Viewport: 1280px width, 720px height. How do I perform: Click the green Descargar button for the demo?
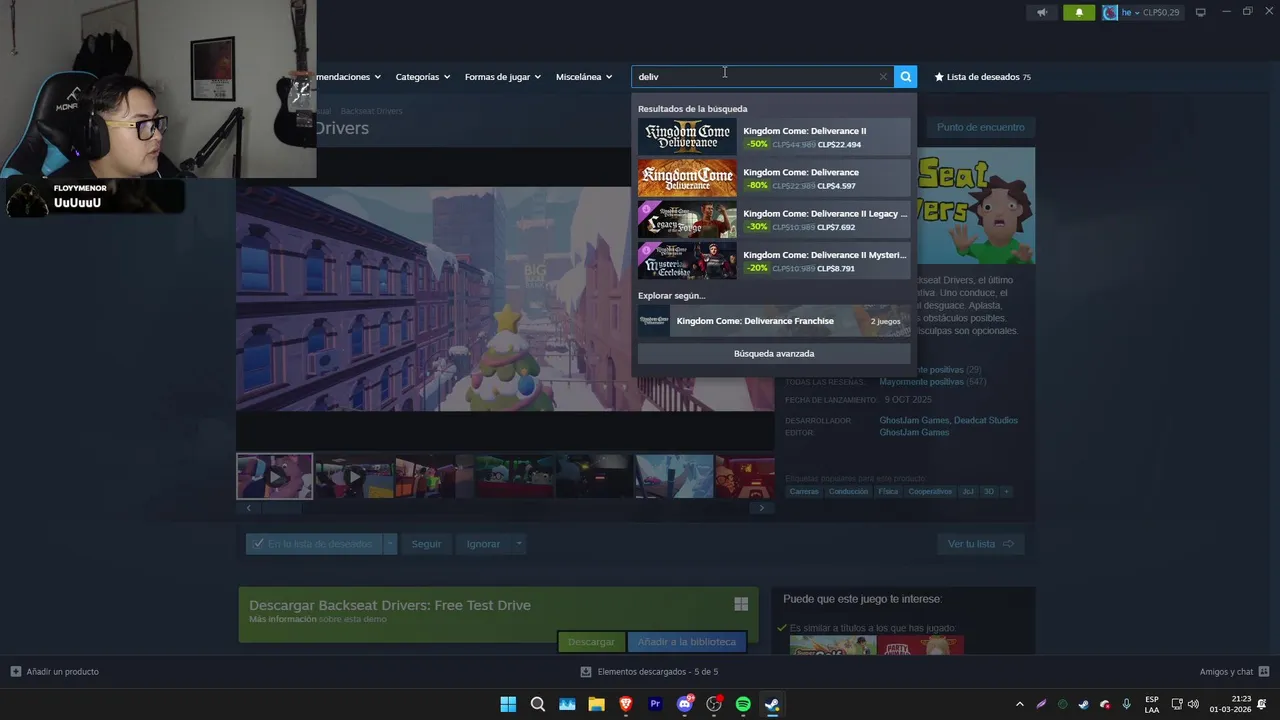click(591, 642)
